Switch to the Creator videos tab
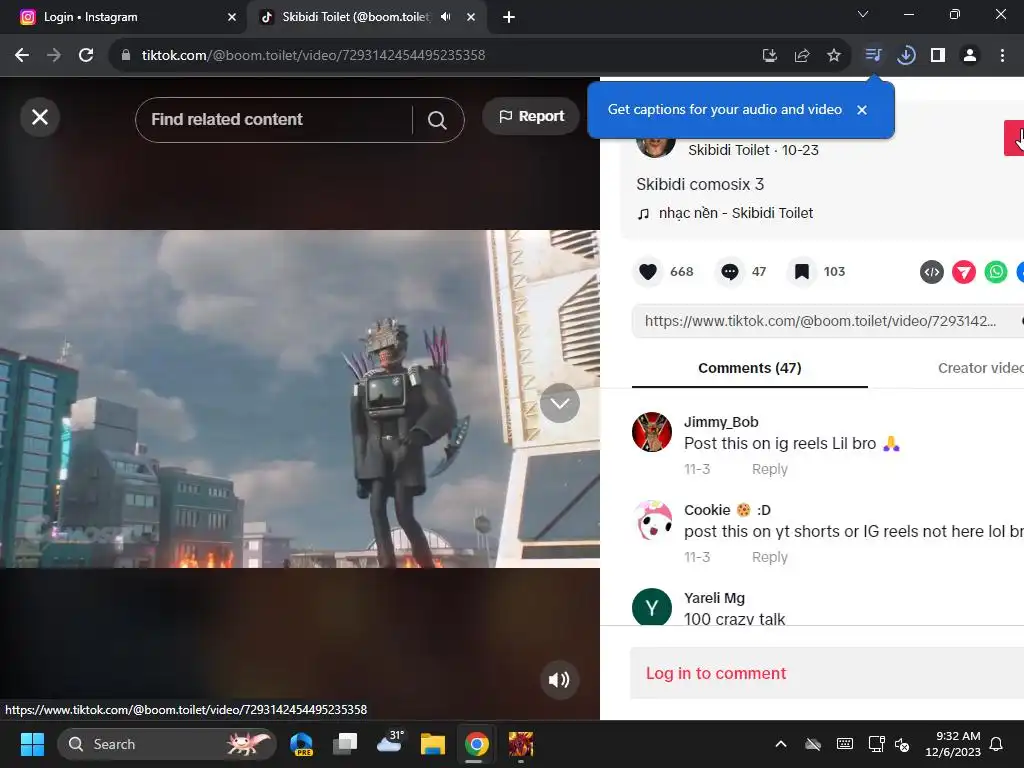Image resolution: width=1024 pixels, height=768 pixels. [x=980, y=368]
